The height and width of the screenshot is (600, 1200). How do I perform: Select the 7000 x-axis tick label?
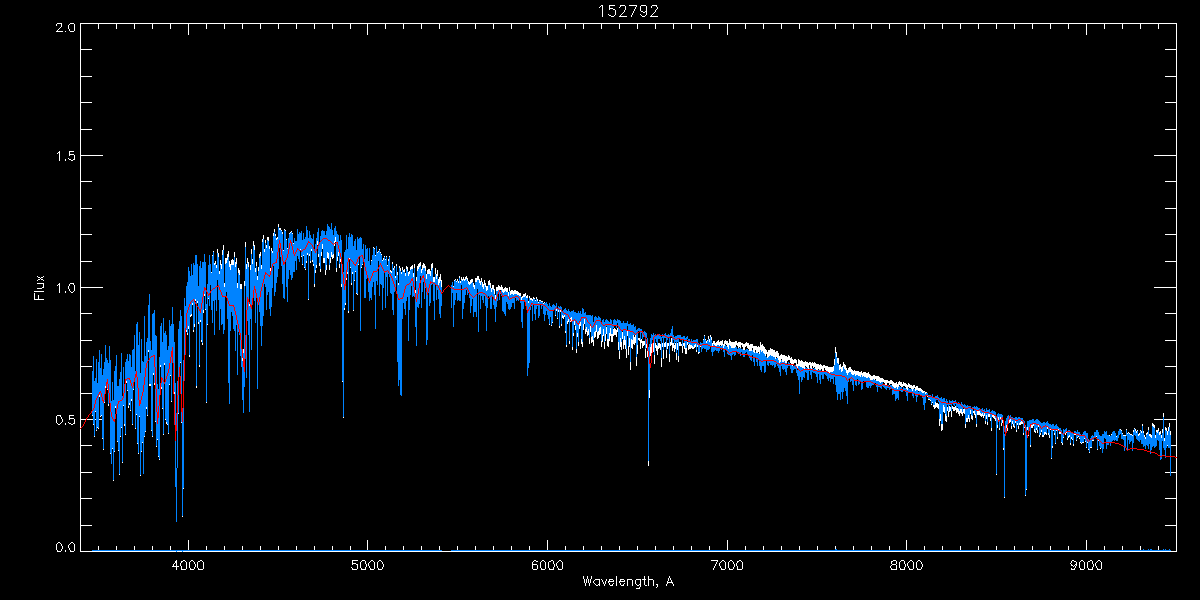pos(727,564)
